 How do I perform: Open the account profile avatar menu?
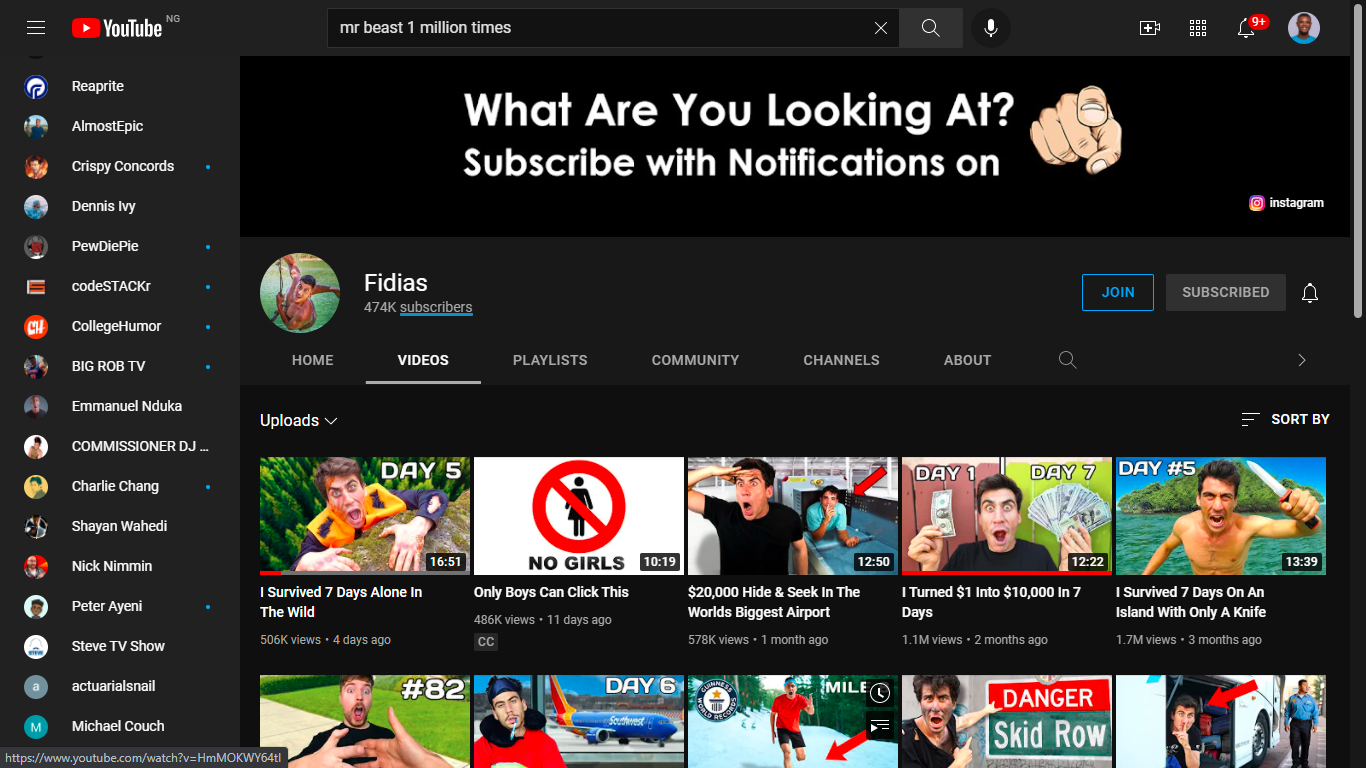tap(1304, 28)
